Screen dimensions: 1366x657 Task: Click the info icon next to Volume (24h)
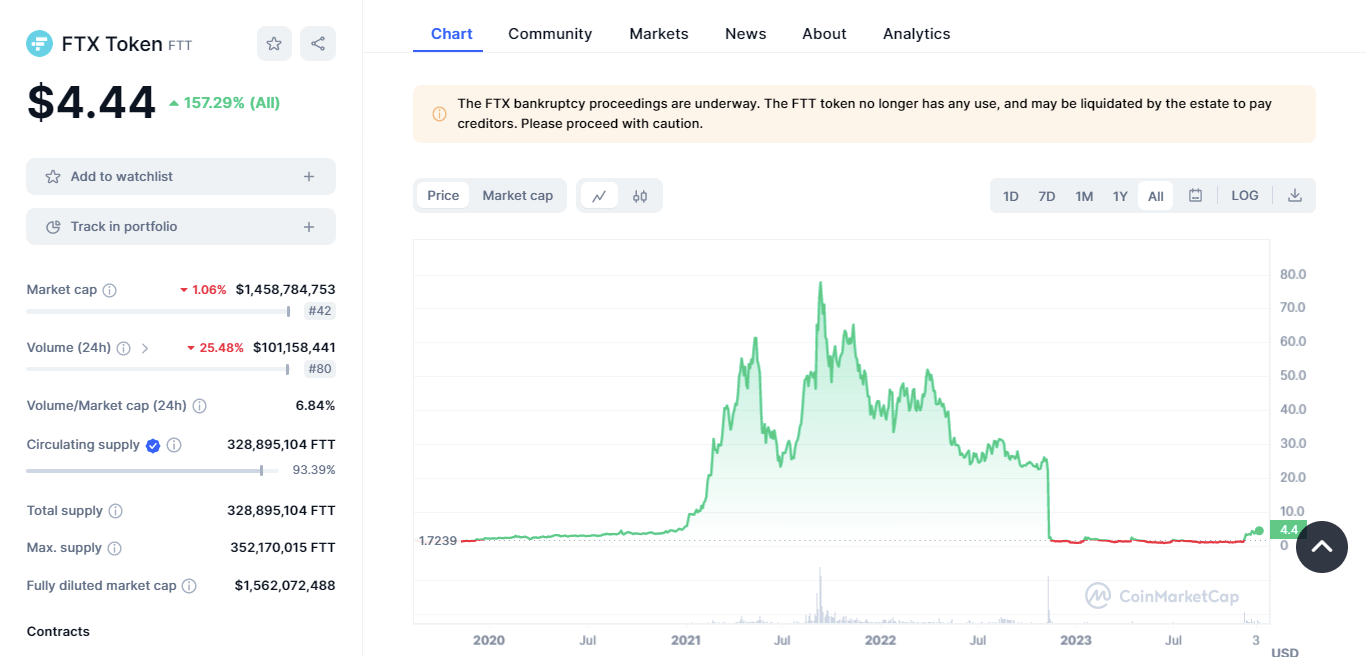[123, 348]
